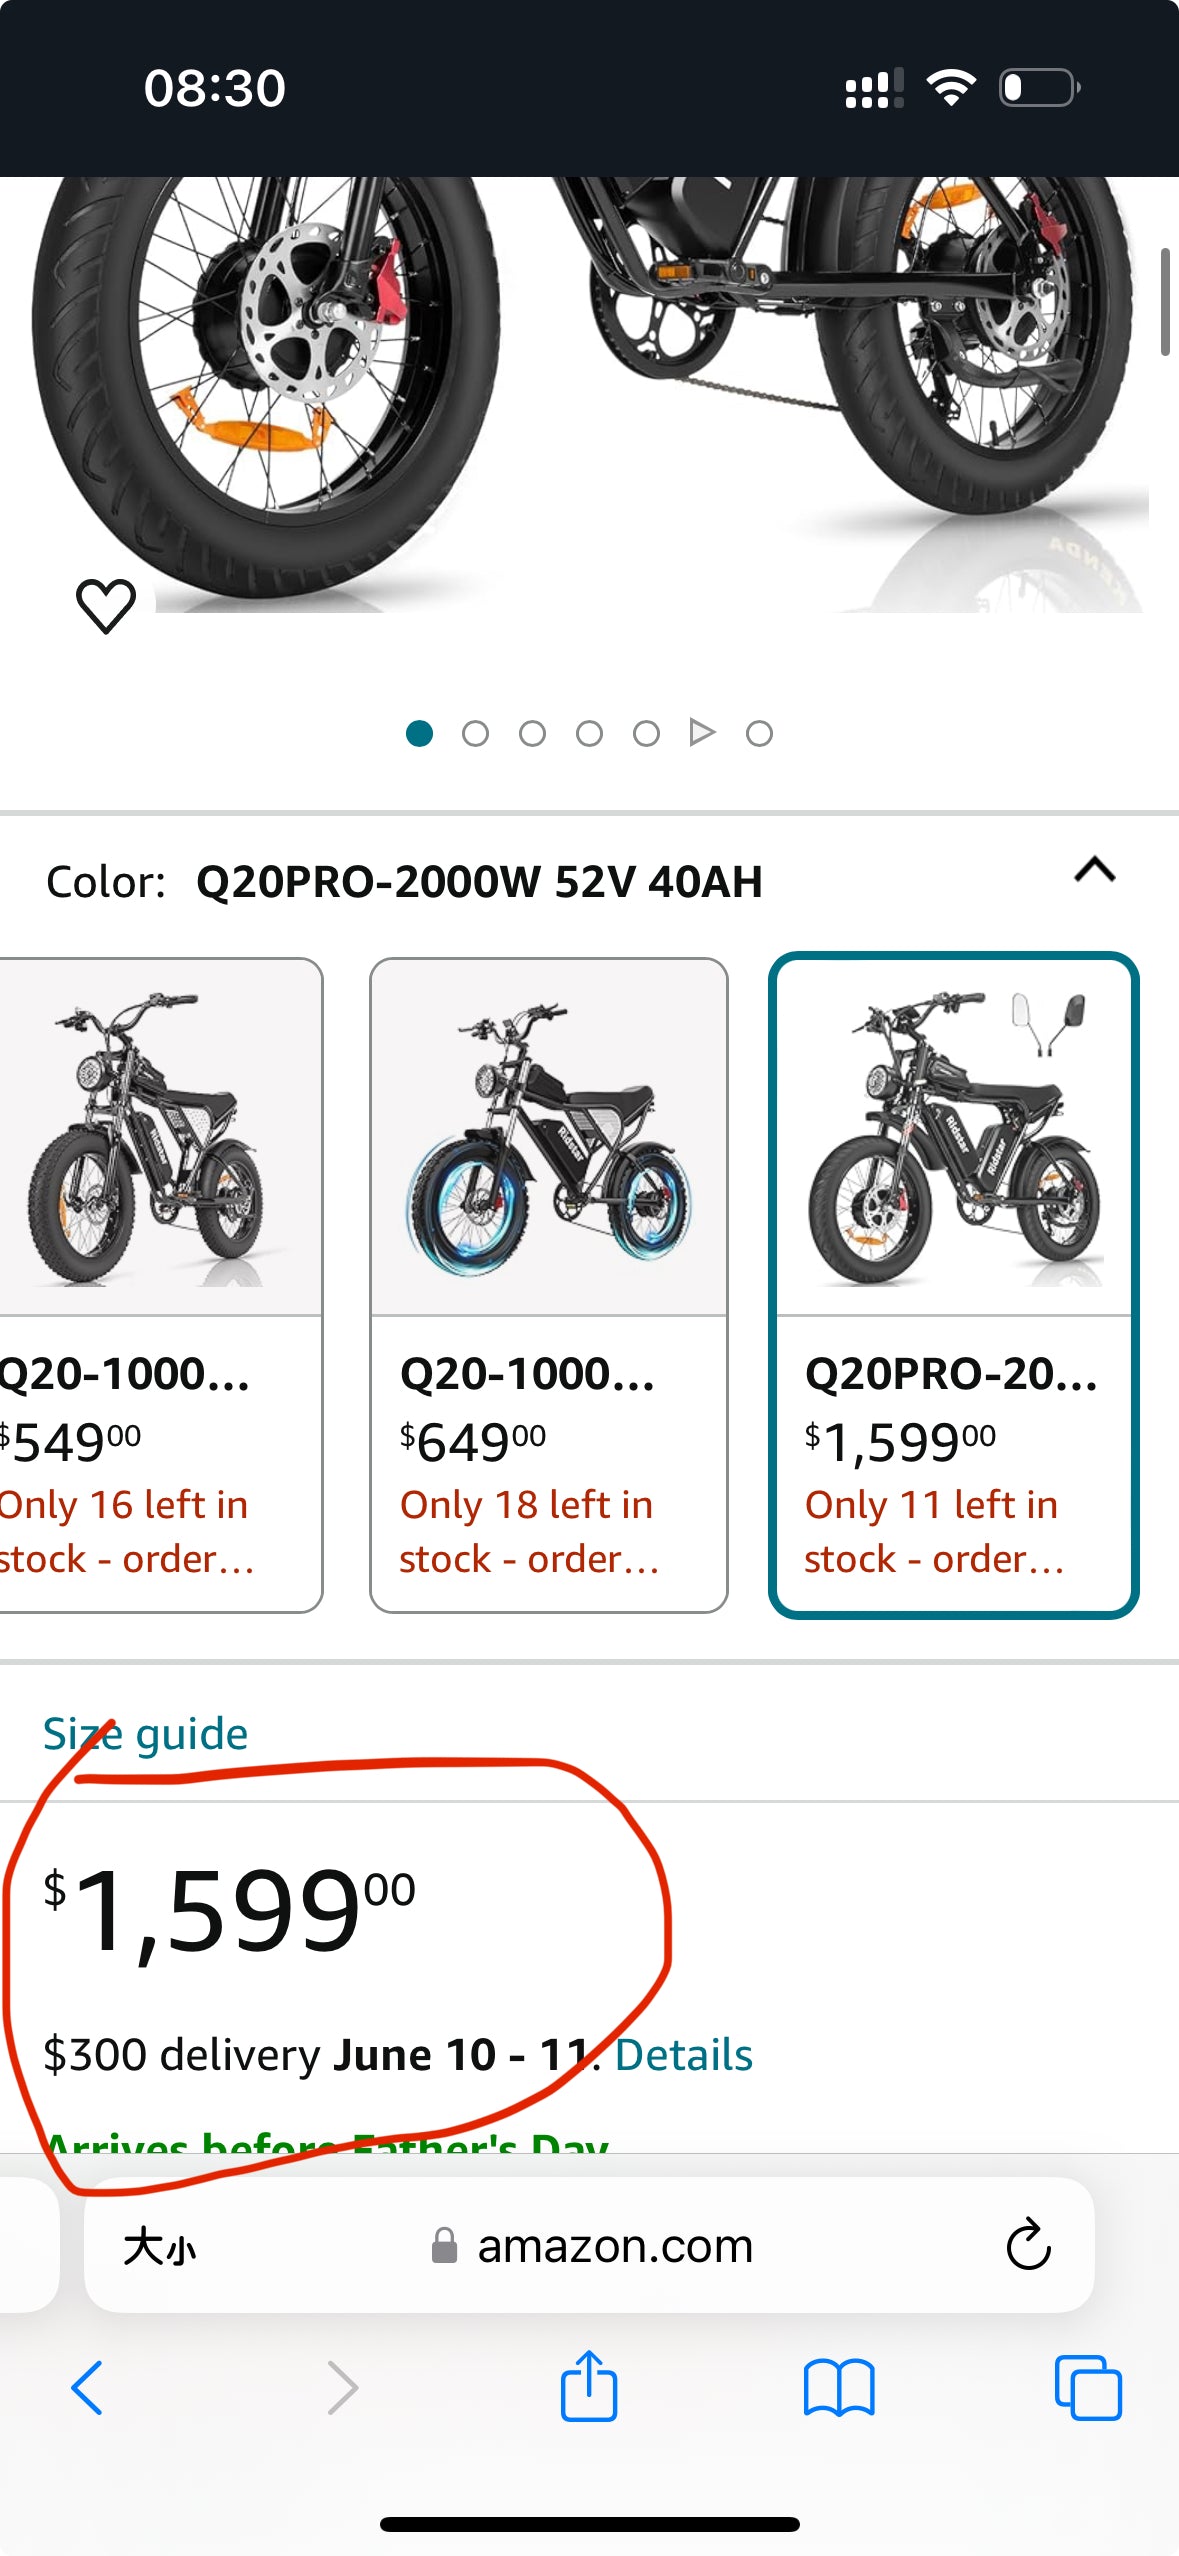Tap the amazon.com address bar
The height and width of the screenshot is (2556, 1179).
(614, 2247)
